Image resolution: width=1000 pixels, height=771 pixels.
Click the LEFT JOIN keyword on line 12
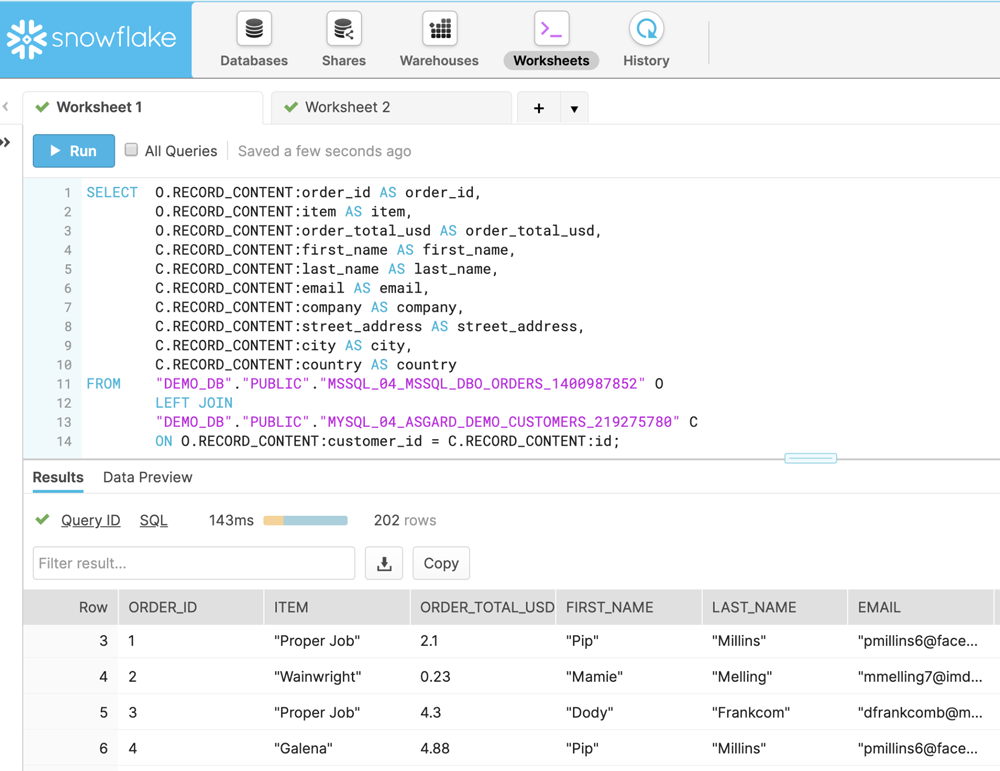(194, 403)
